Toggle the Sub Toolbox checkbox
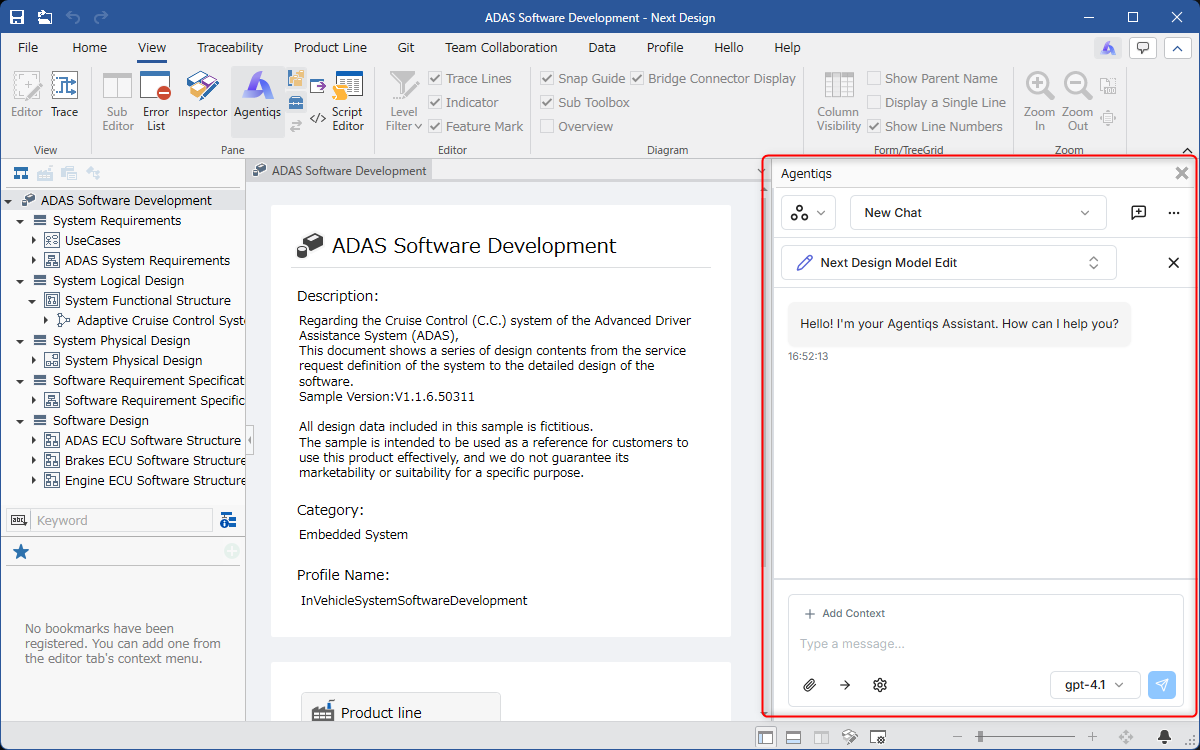This screenshot has width=1200, height=750. click(x=547, y=102)
